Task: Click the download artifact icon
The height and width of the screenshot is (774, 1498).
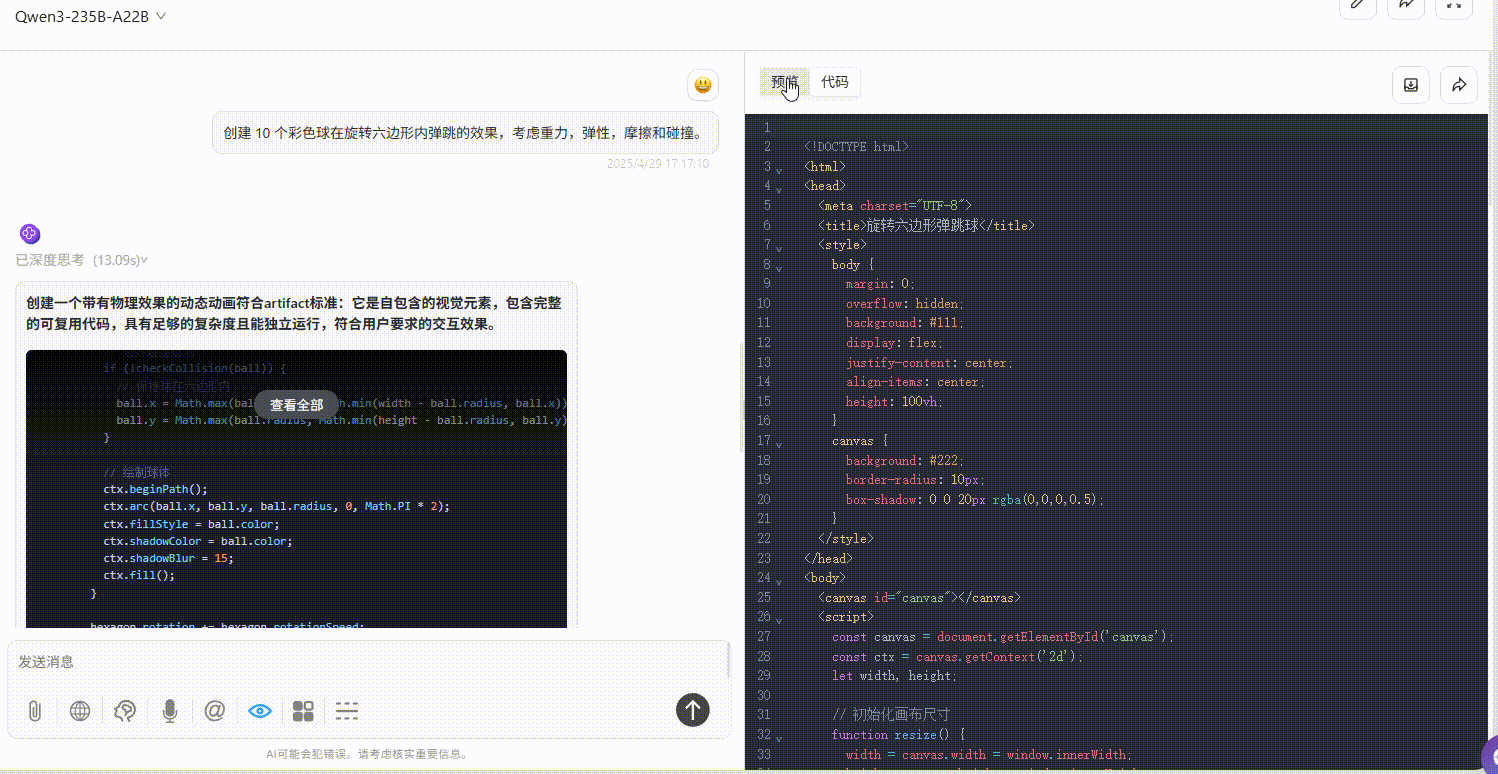Action: click(x=1411, y=85)
